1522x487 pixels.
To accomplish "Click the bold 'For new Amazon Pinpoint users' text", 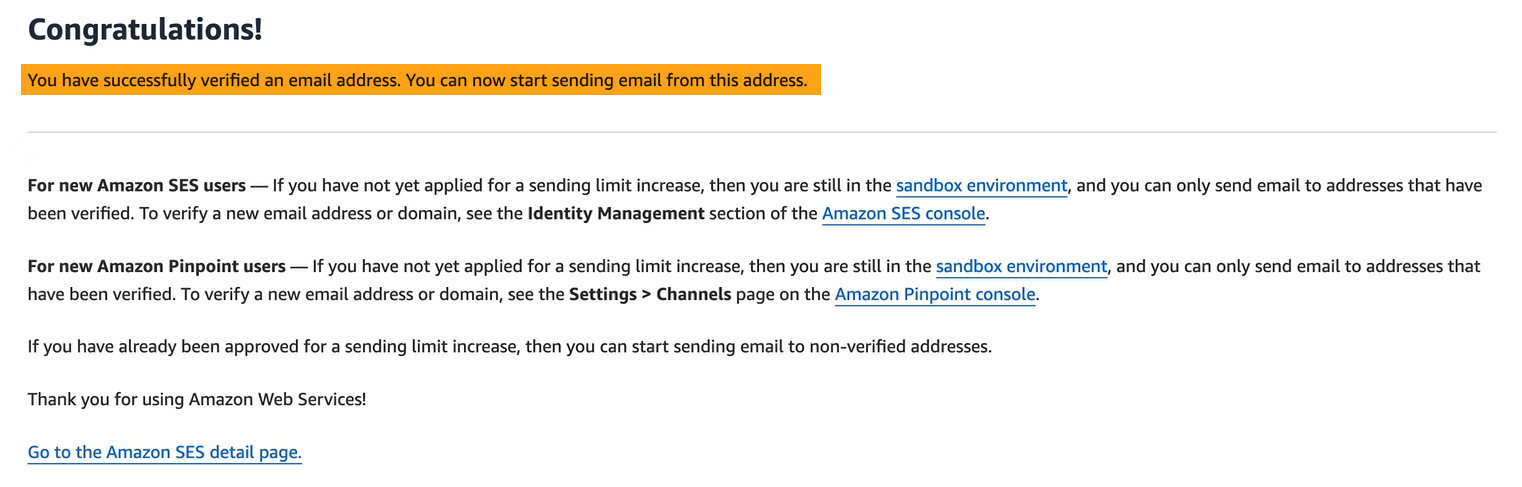I will pyautogui.click(x=156, y=267).
